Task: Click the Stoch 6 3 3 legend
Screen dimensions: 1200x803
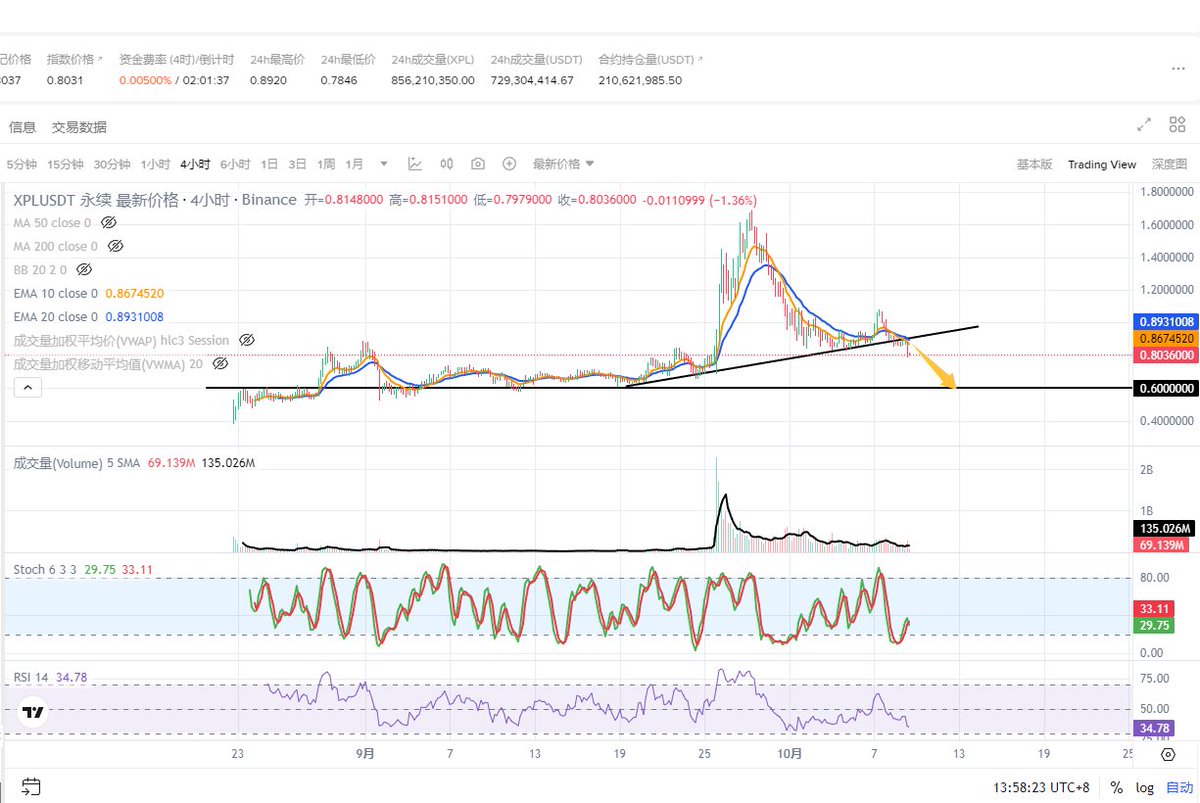Action: [46, 569]
